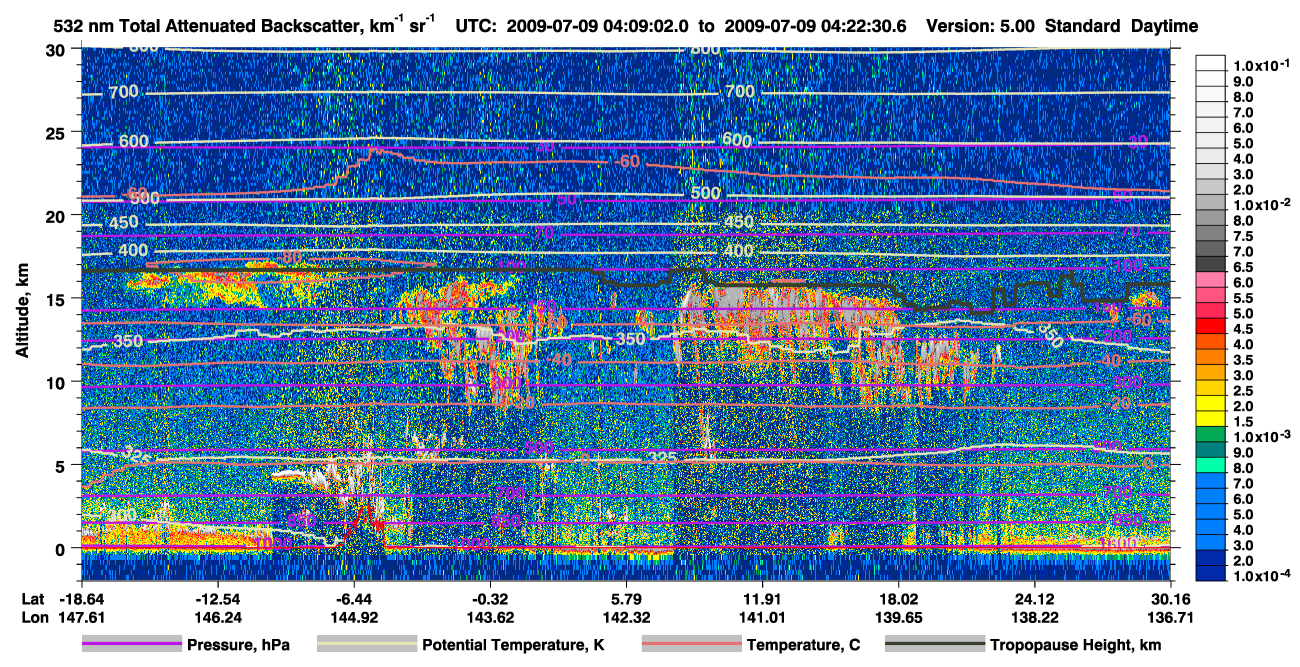Click the 'Lat' row label

coord(34,599)
